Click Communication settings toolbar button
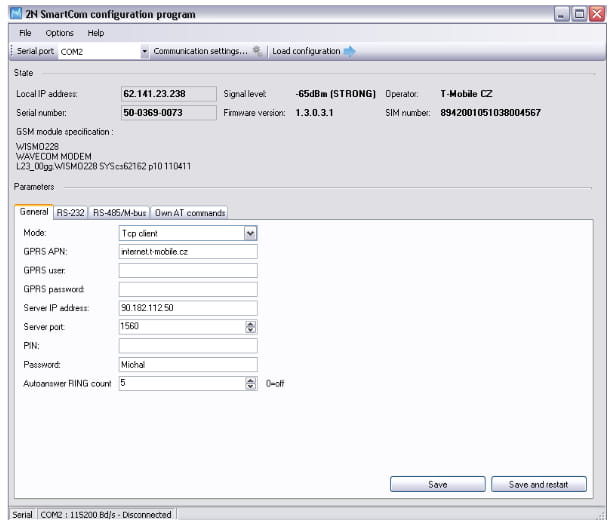The image size is (613, 523). 207,51
